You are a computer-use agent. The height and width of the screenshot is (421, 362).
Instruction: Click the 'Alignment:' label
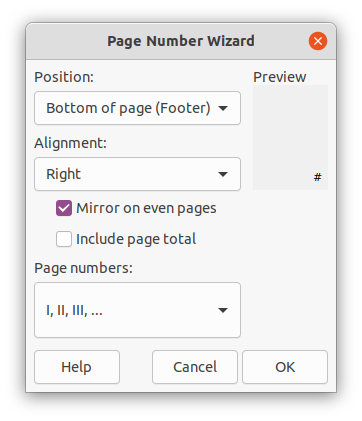70,143
